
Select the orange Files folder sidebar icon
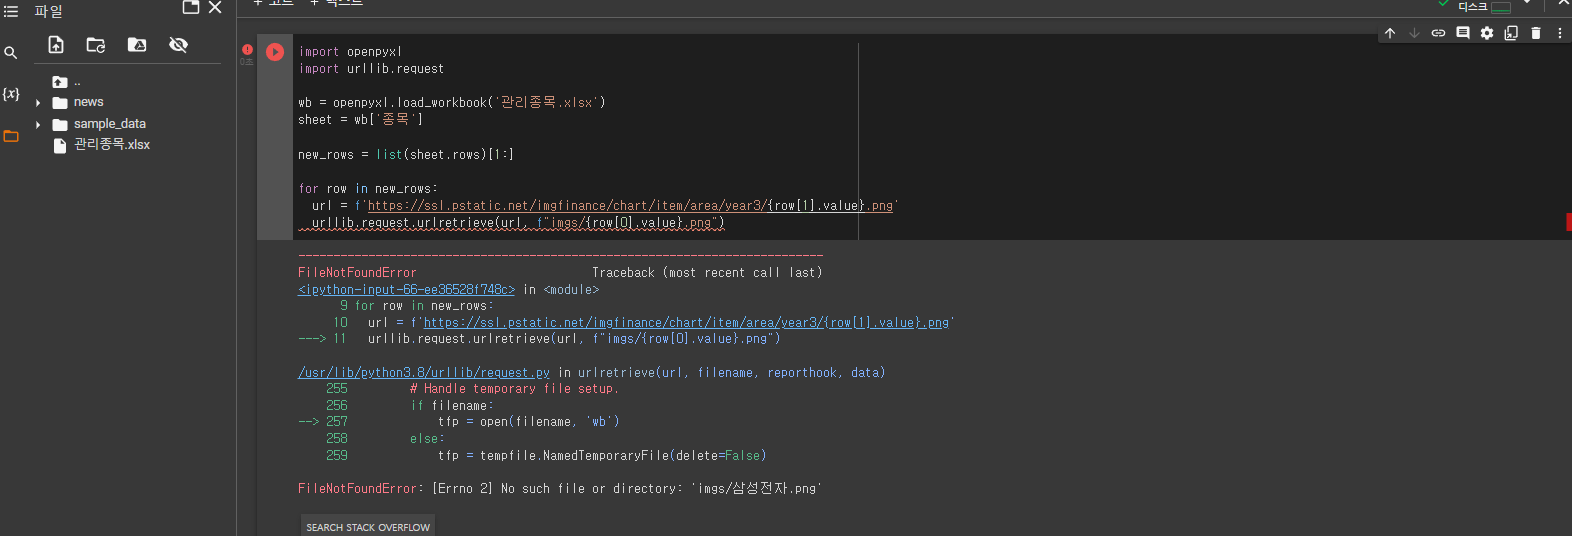(x=11, y=136)
